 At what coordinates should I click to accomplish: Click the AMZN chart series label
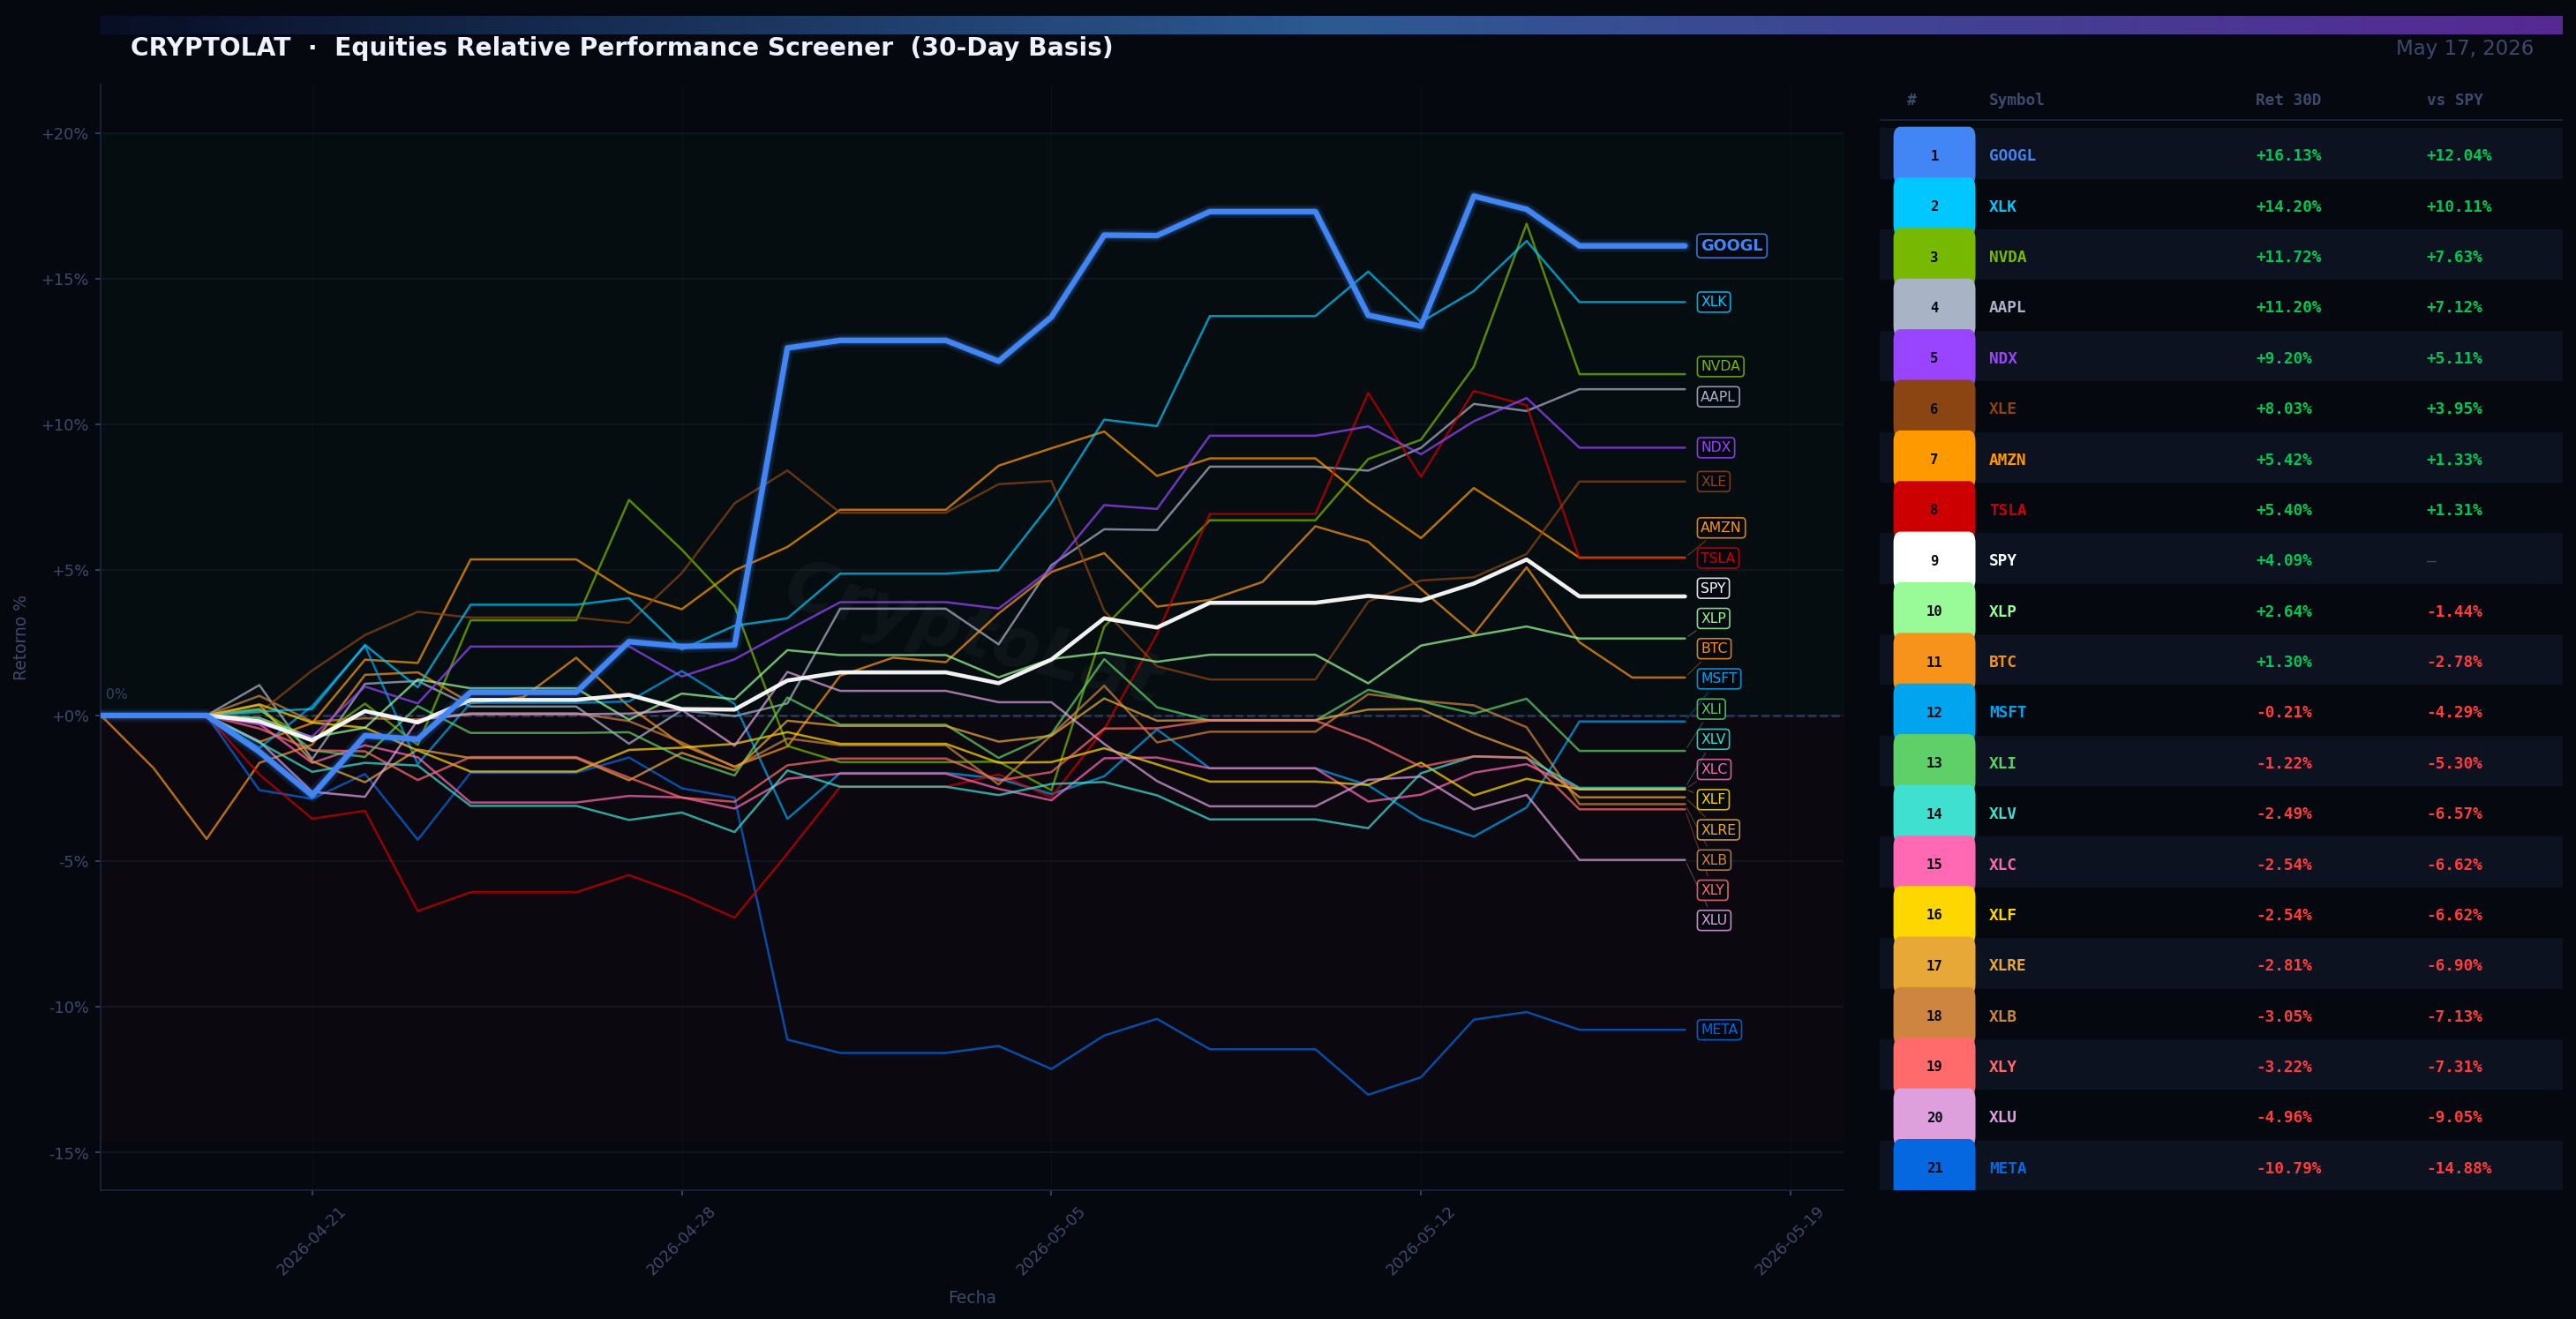(1720, 527)
